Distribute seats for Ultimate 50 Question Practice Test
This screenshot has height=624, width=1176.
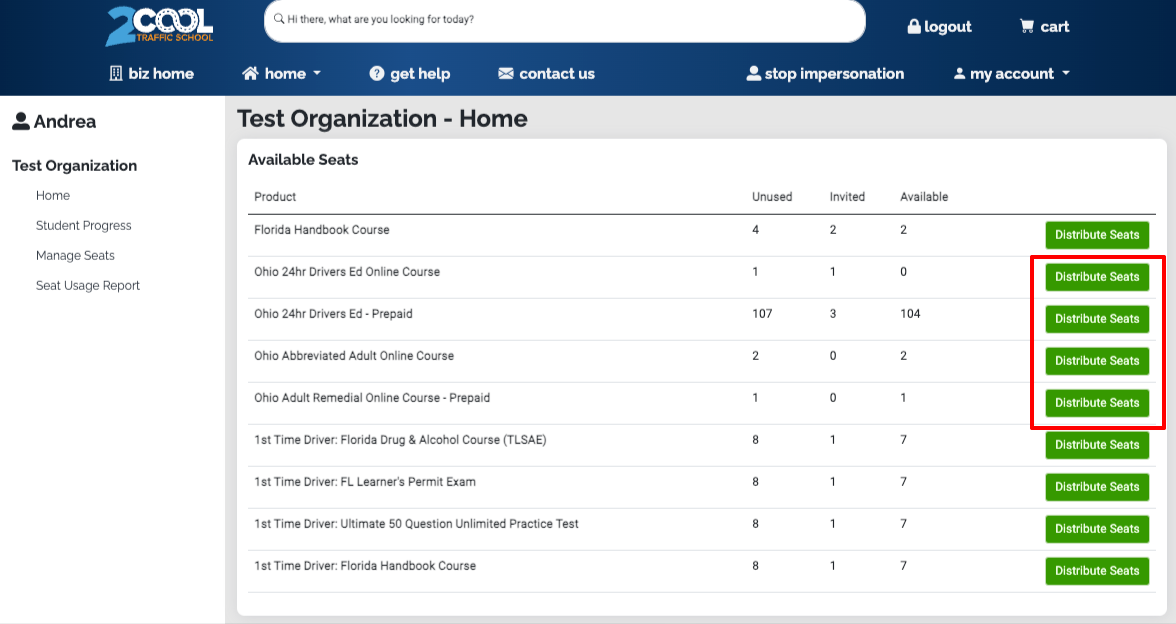(x=1097, y=529)
